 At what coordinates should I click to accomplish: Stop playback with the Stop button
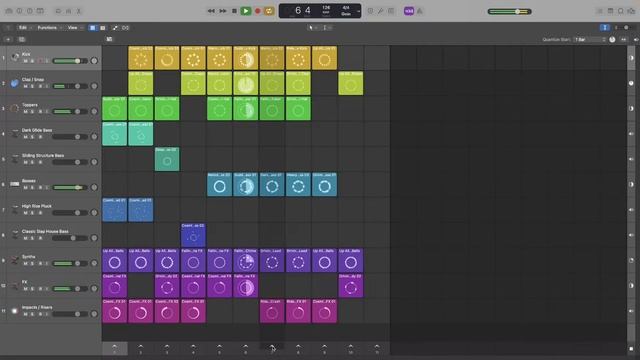234,11
